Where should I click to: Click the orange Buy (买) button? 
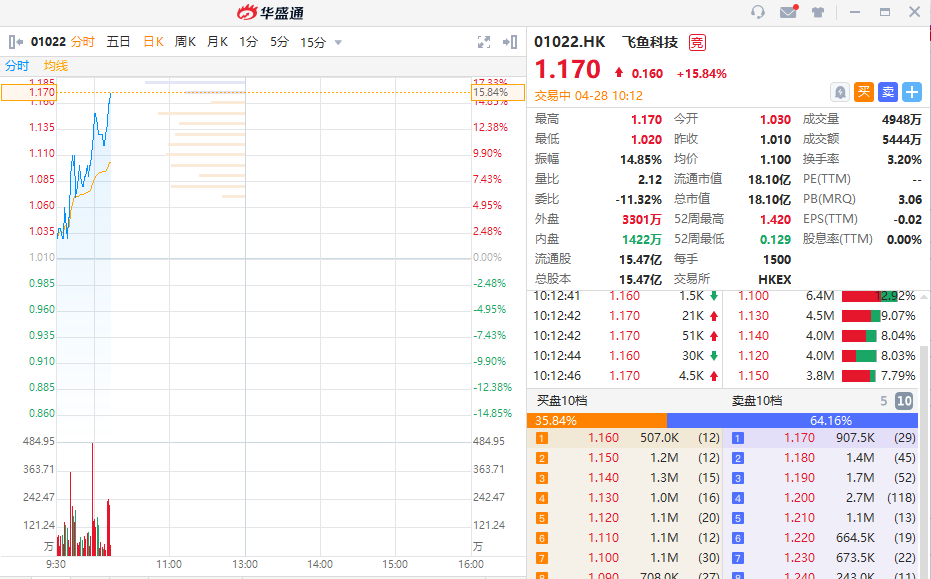[x=864, y=92]
